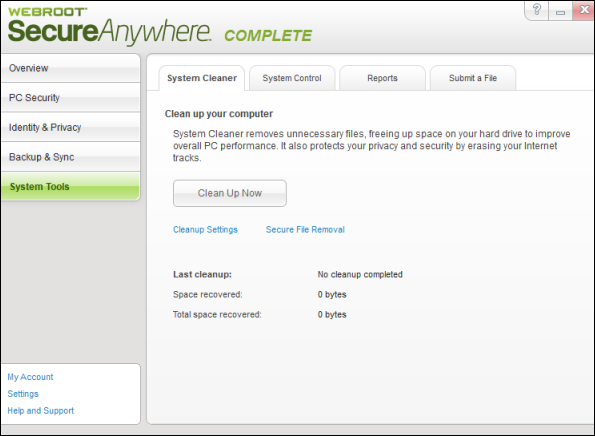Open the Settings link

point(23,394)
